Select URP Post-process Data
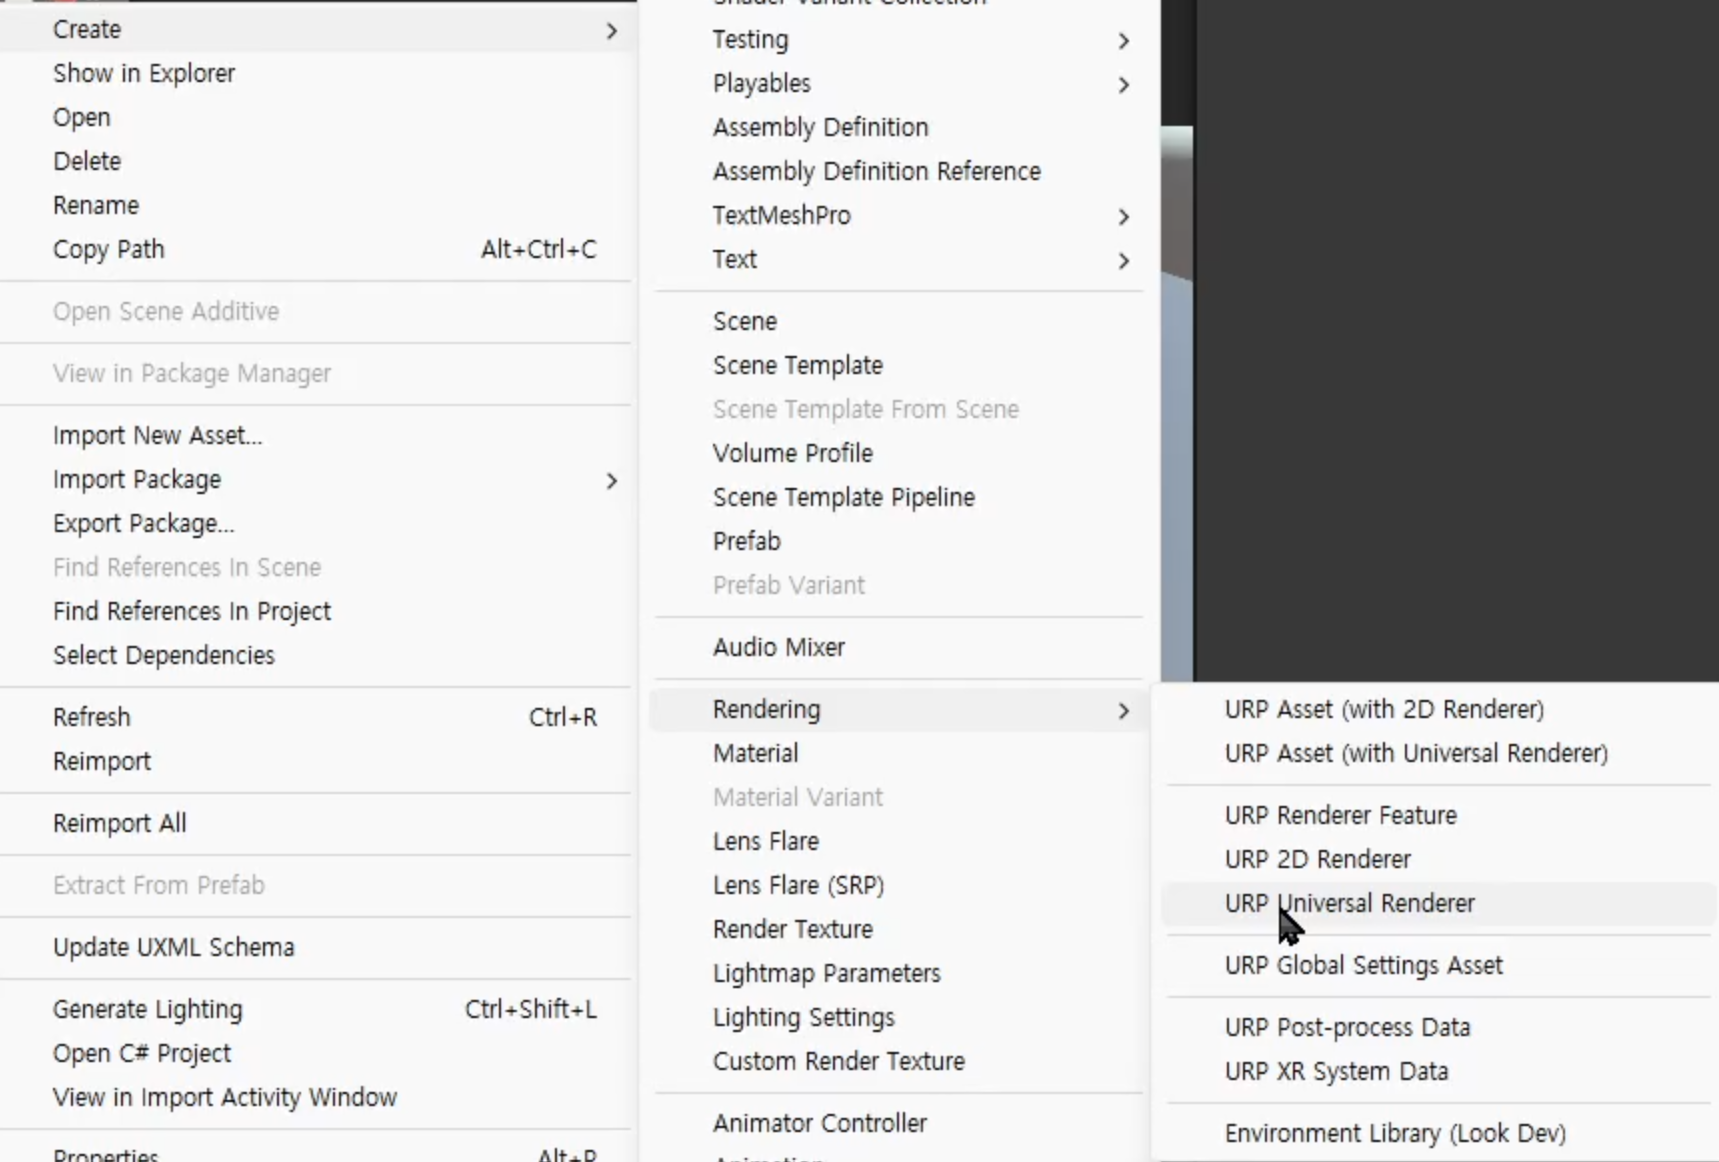The width and height of the screenshot is (1719, 1162). coord(1439,1028)
